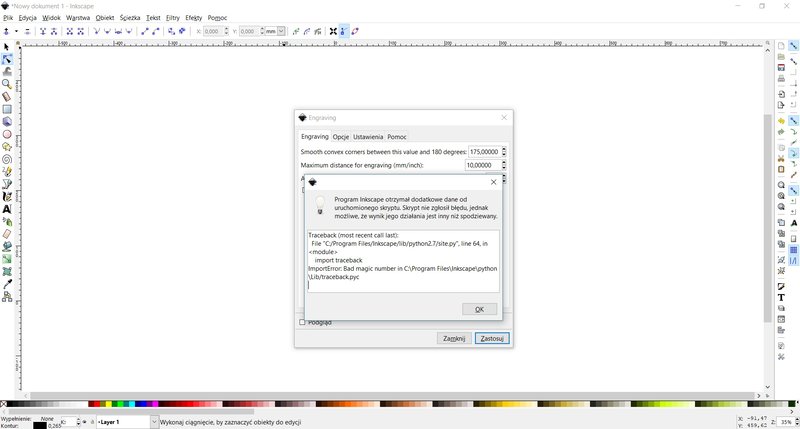The width and height of the screenshot is (800, 429).
Task: Click the Zamknij button
Action: [454, 338]
